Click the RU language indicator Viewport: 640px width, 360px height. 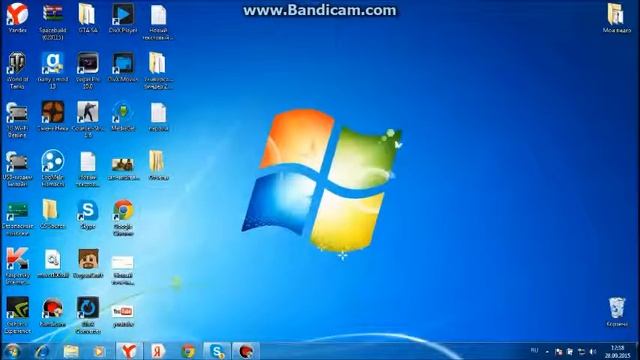pyautogui.click(x=534, y=350)
